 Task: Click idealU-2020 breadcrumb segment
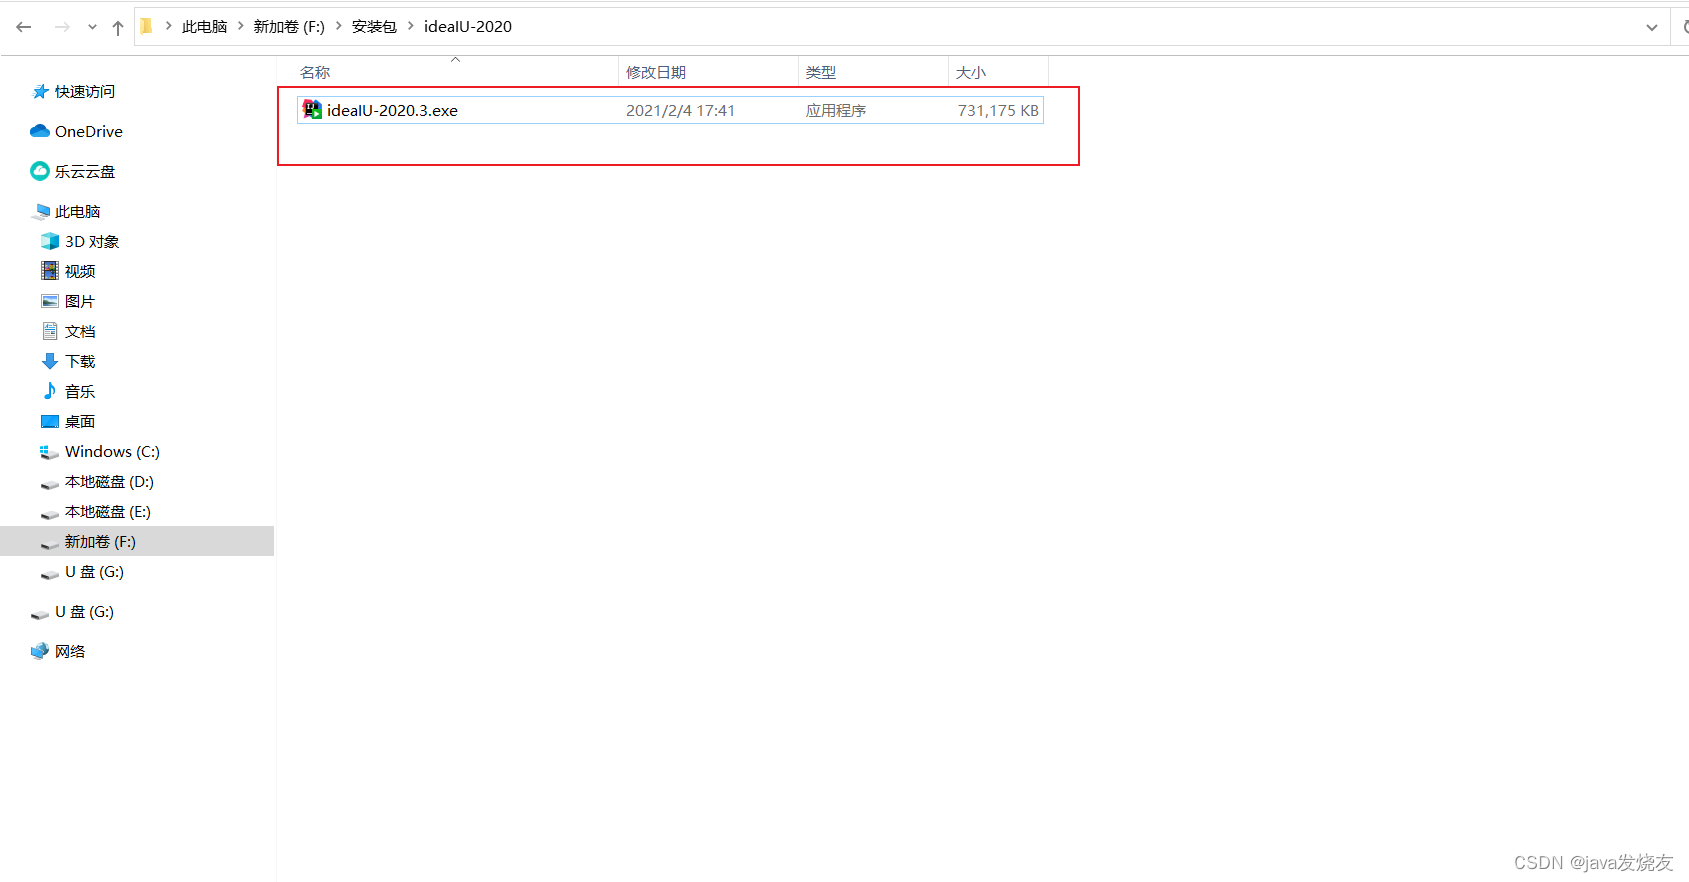pos(468,27)
